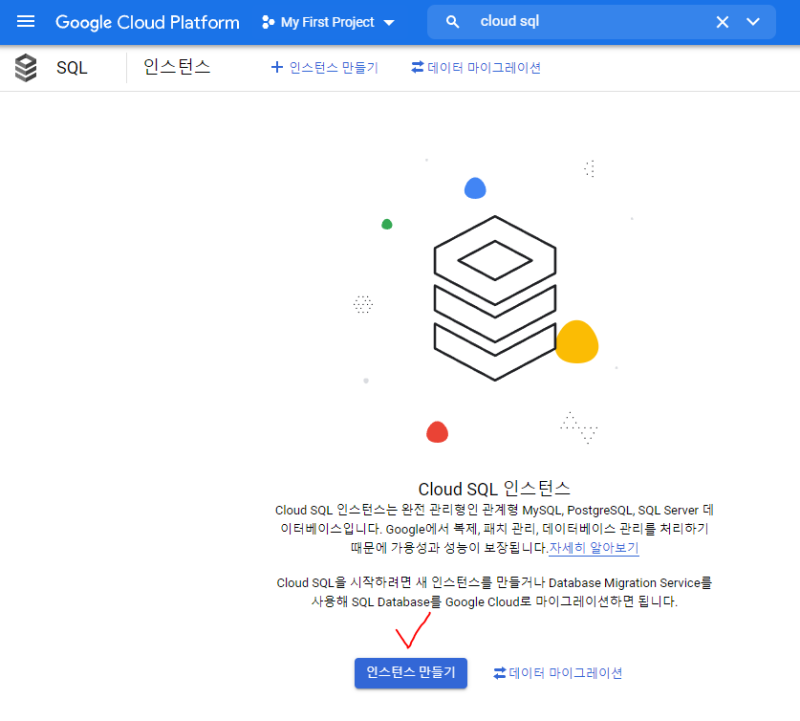The image size is (800, 721).
Task: Open the 자세히 알아보기 link
Action: click(594, 548)
